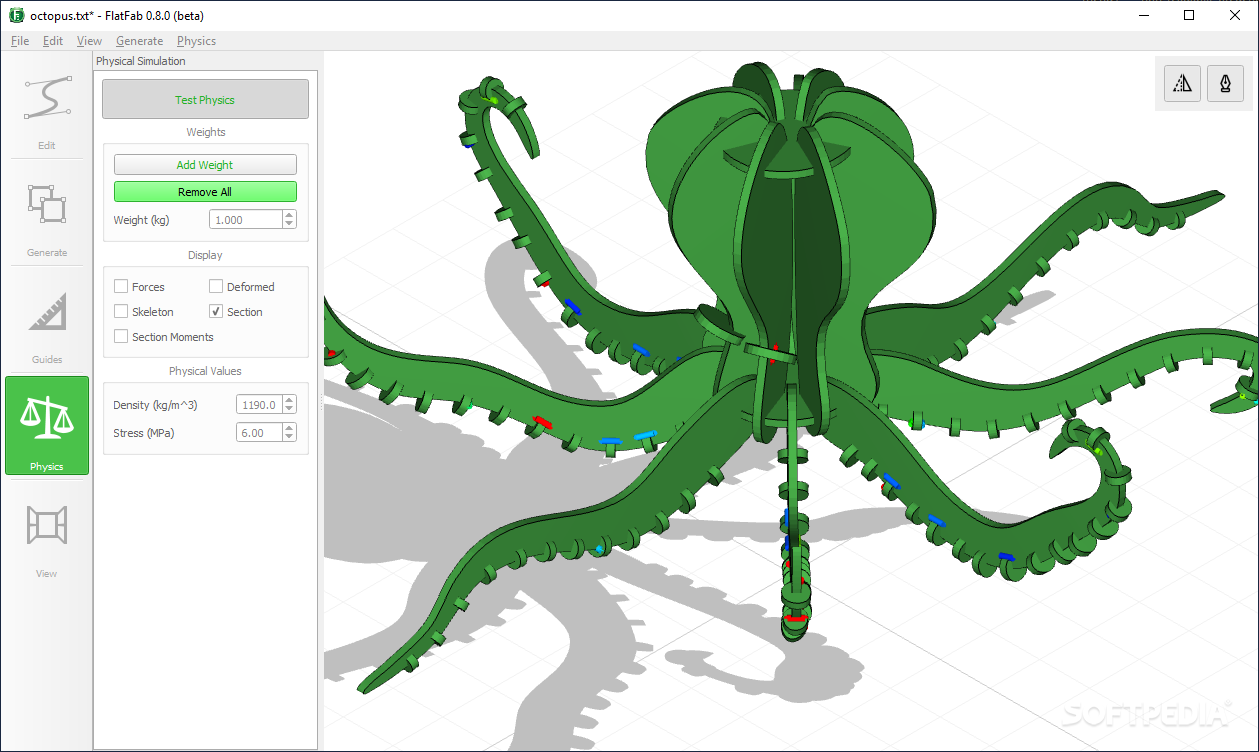Switch to the Edit mode icon
1259x752 pixels.
click(46, 99)
